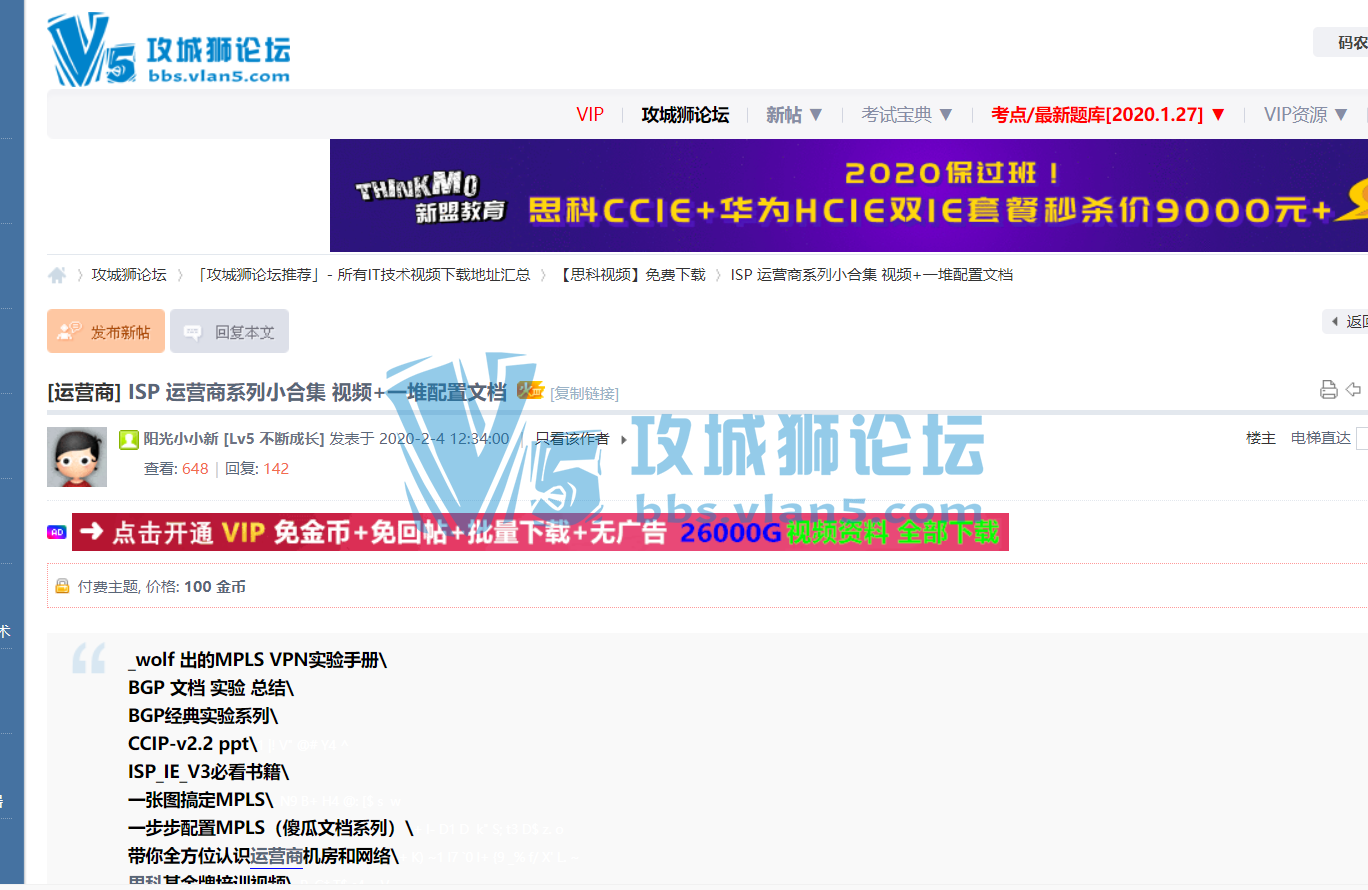1368x890 pixels.
Task: Click the small AD badge icon
Action: coord(56,532)
